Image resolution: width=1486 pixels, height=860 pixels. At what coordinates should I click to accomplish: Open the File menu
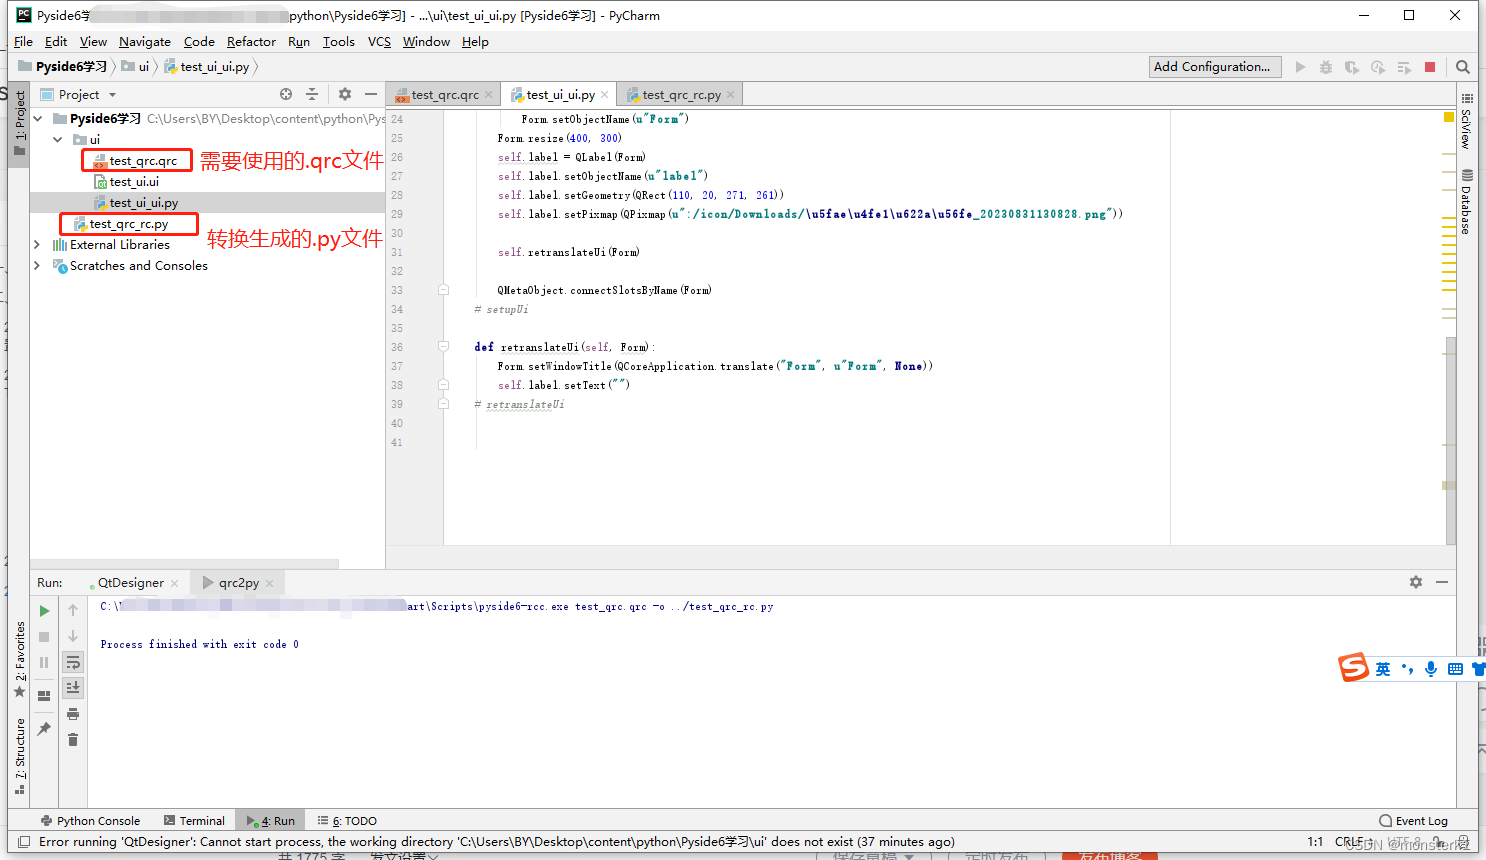[23, 42]
